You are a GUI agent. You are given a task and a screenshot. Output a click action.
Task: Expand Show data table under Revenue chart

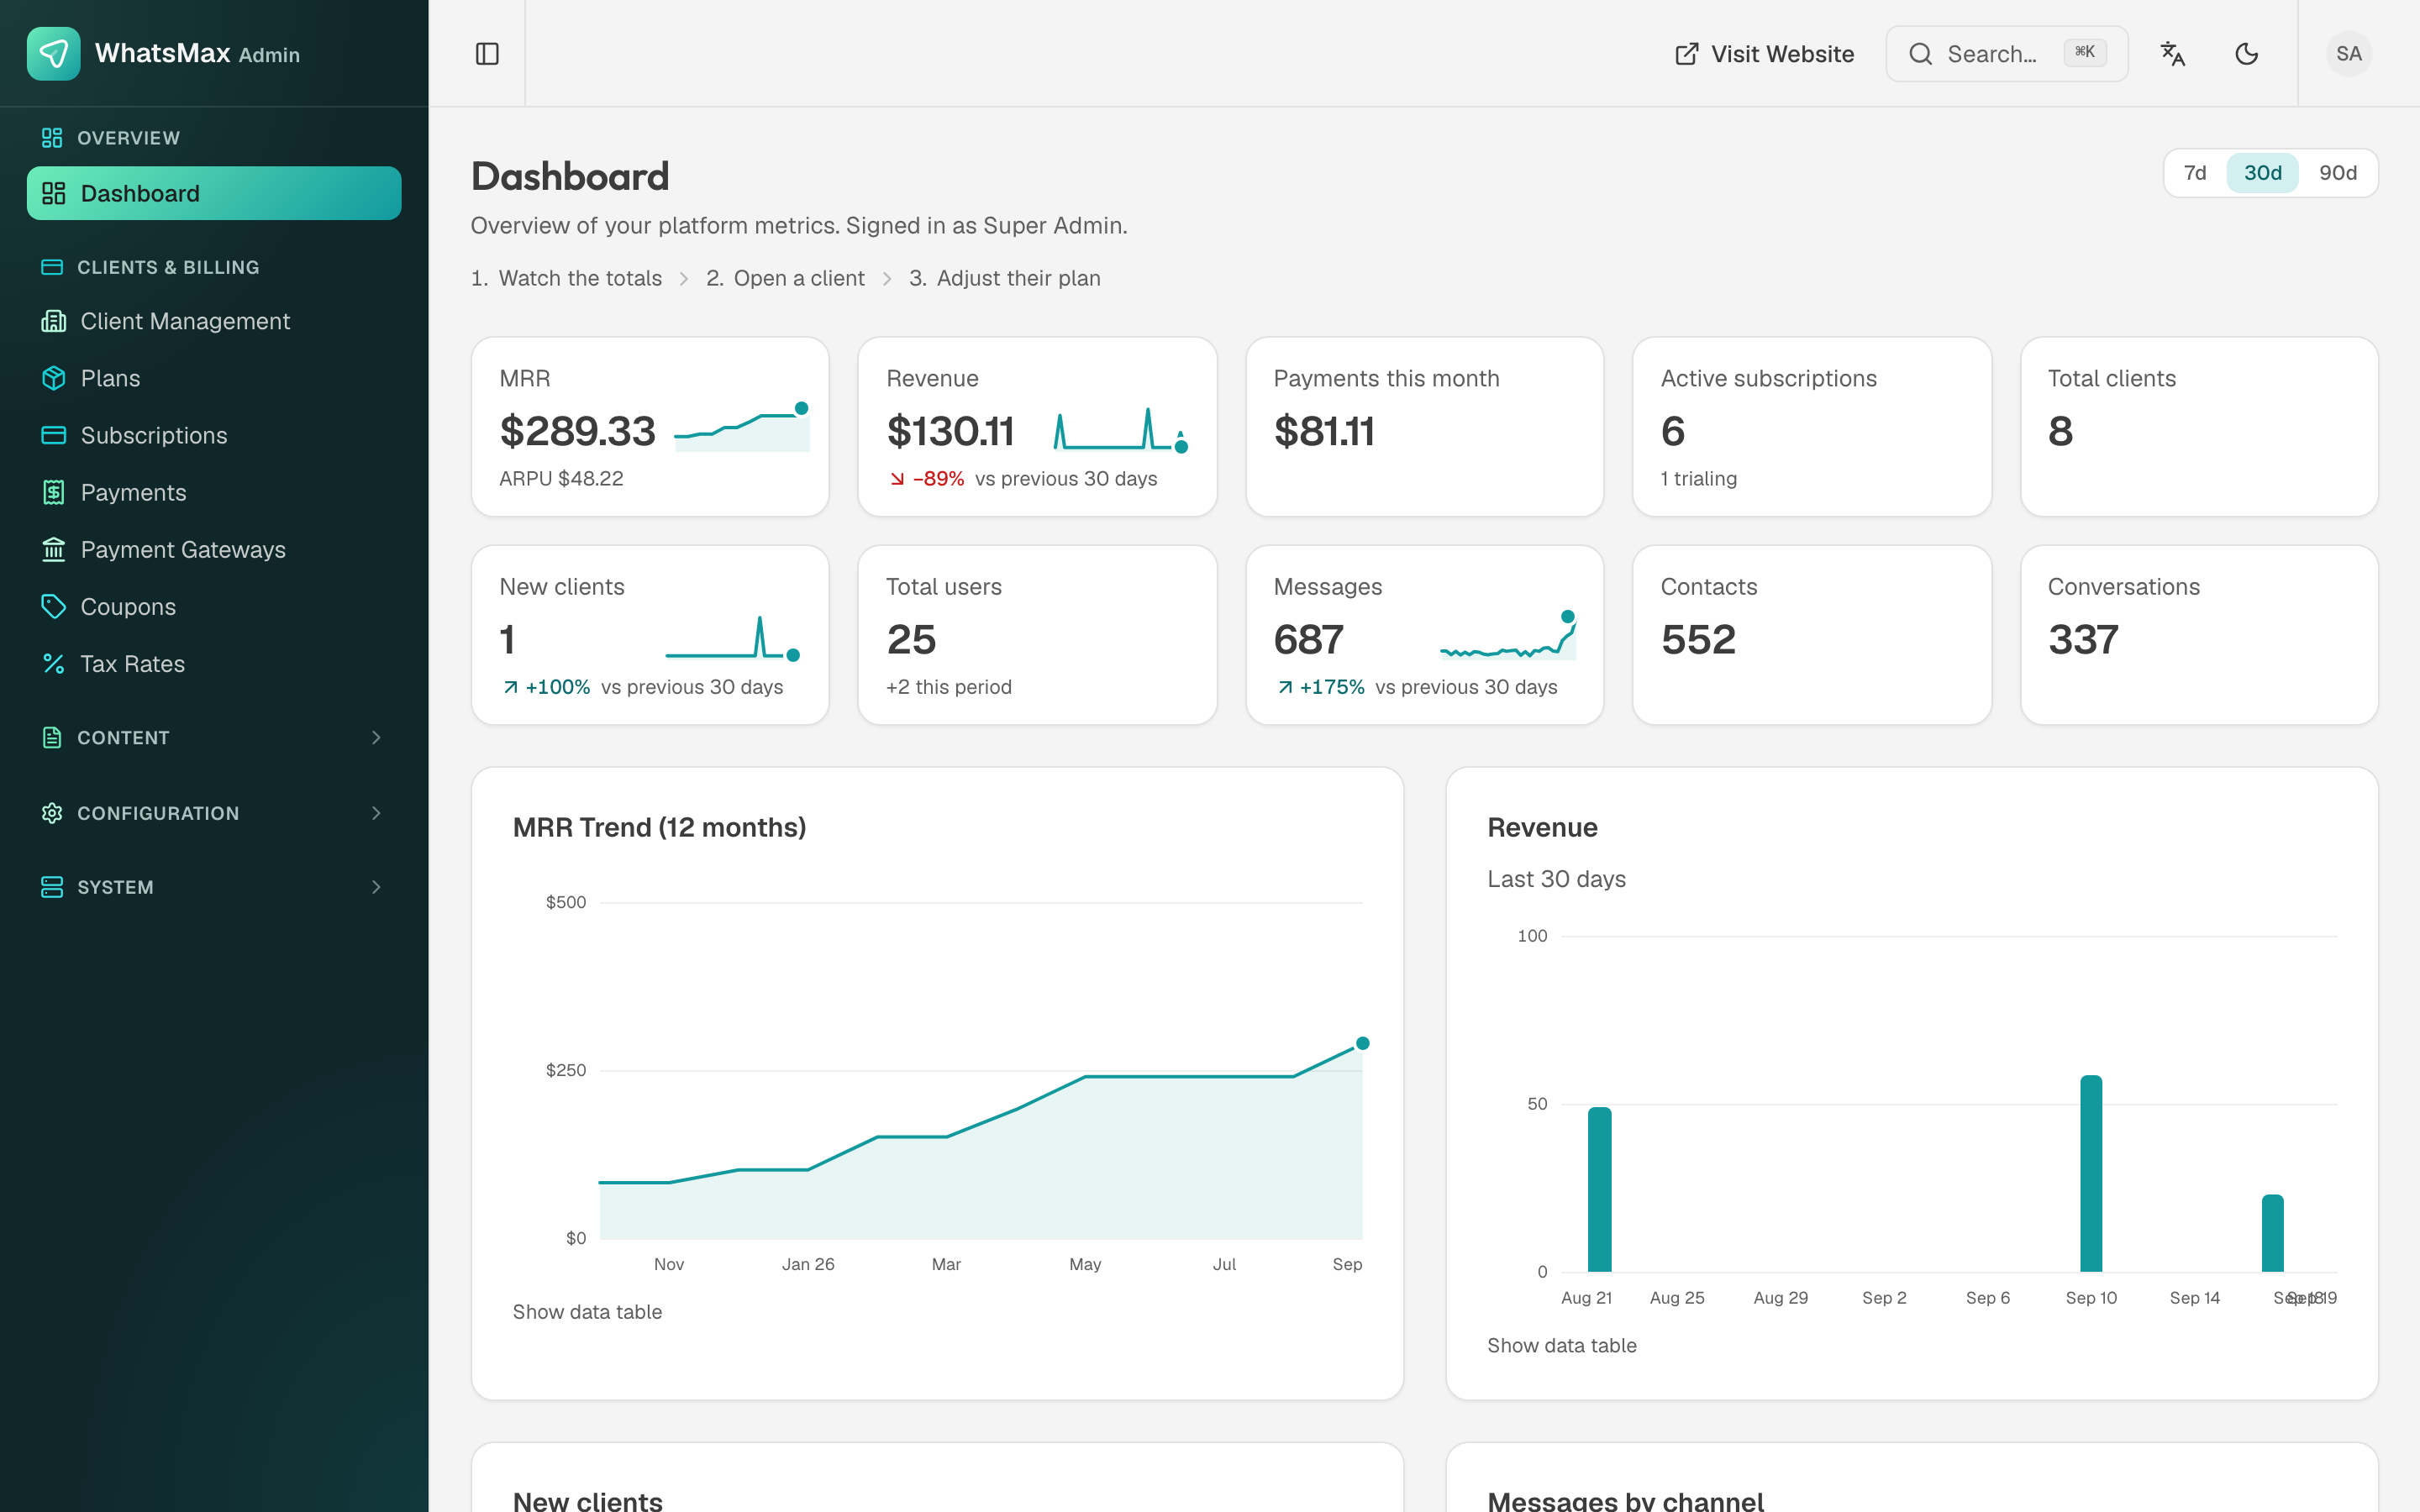[x=1561, y=1345]
